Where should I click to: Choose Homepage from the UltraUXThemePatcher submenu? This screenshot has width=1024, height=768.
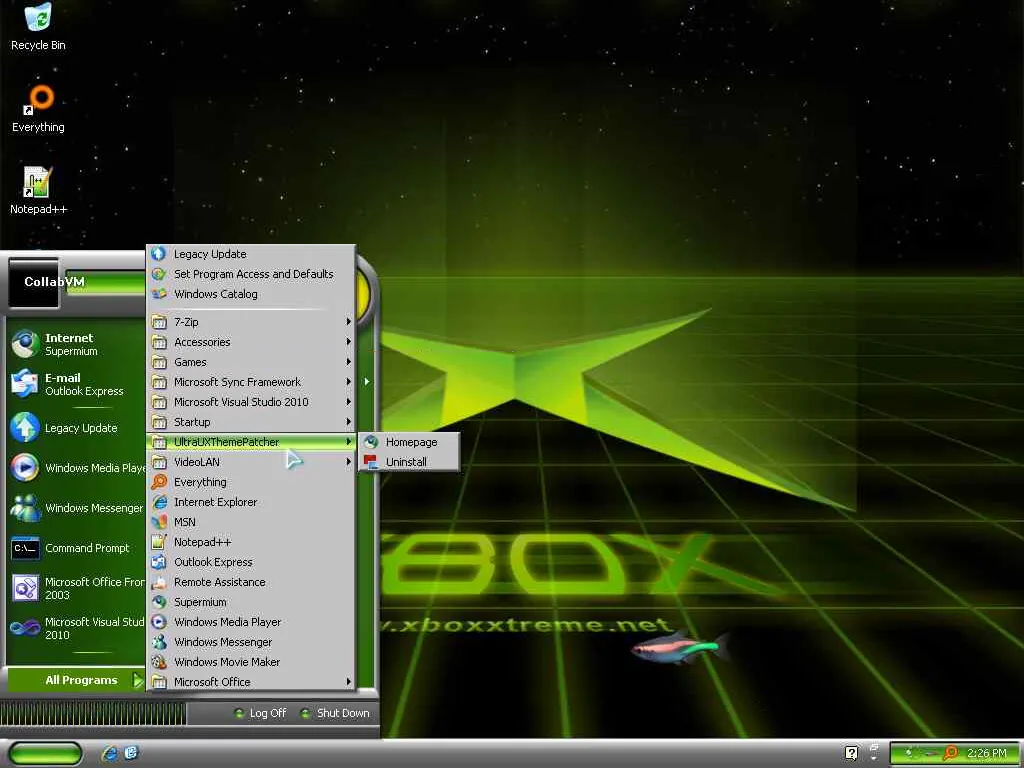coord(409,442)
